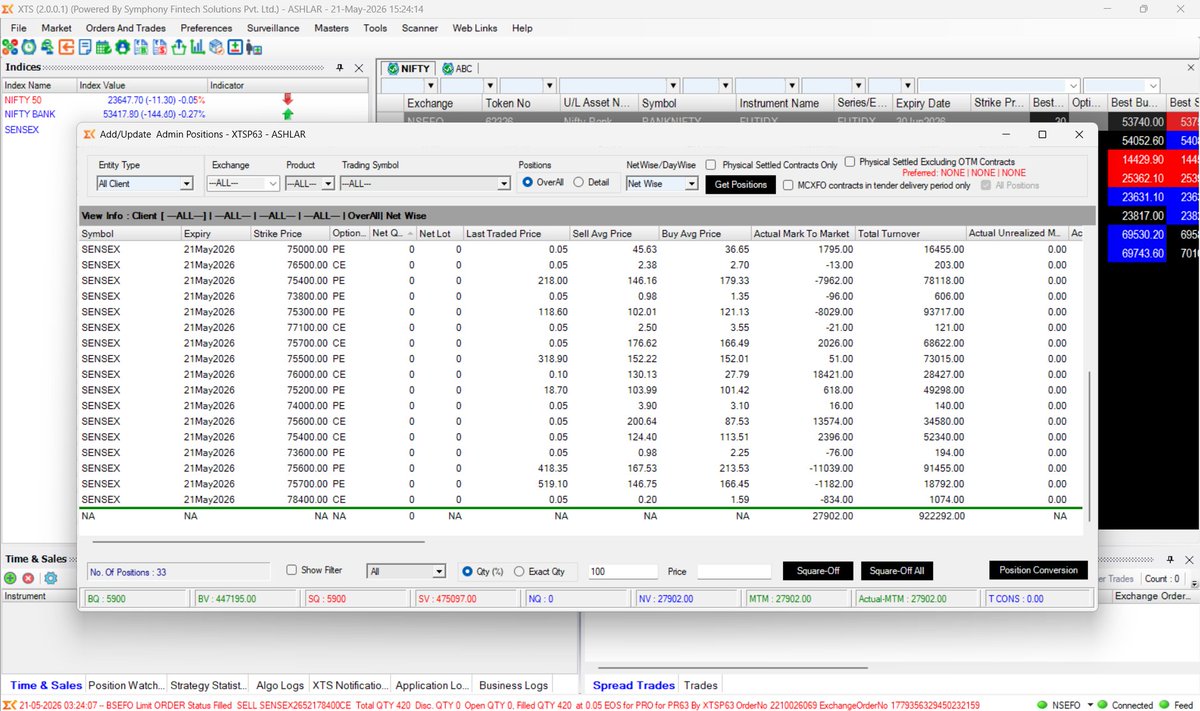Open the All filter dropdown near Show Filter
Screen dimensions: 1200x711
(x=438, y=571)
